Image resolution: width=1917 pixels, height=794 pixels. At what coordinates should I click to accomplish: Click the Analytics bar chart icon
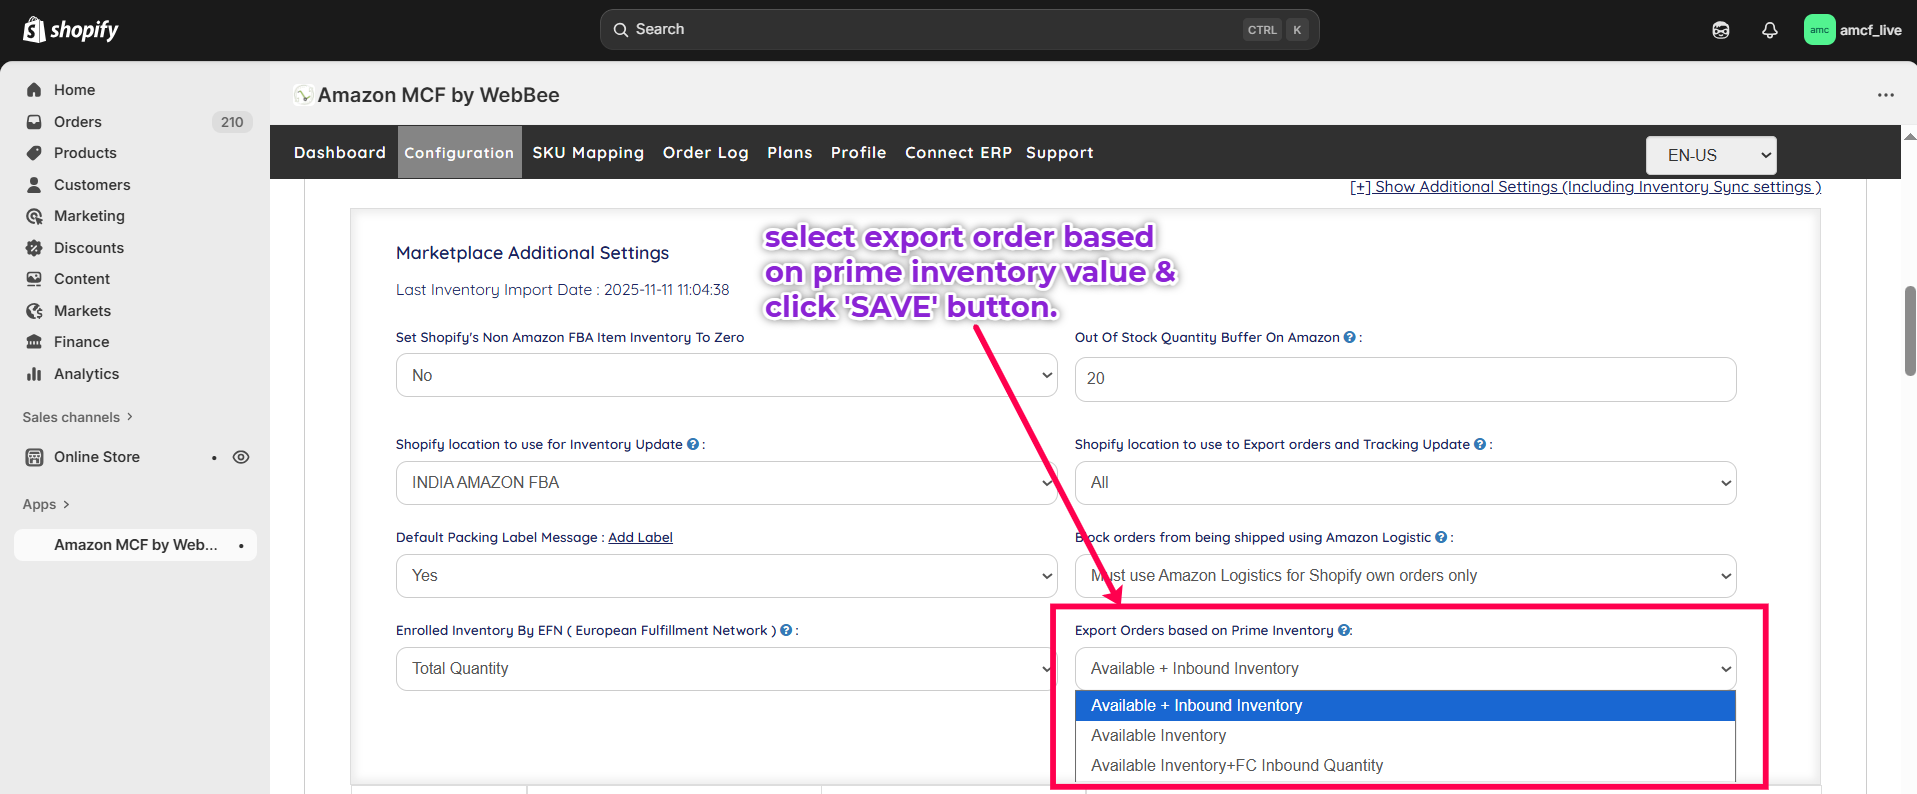coord(34,374)
